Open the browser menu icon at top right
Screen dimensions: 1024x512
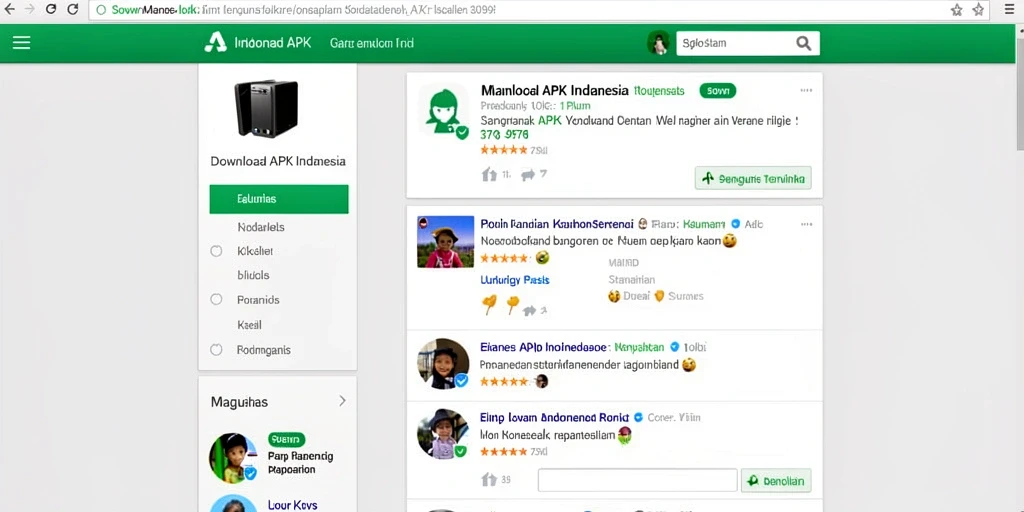[x=1010, y=10]
